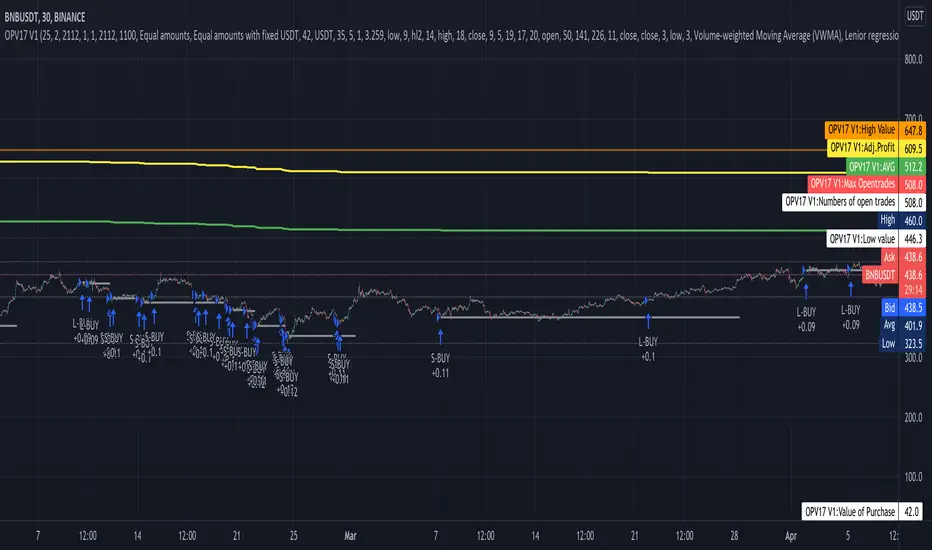
Task: Click the 800.0 price scale value
Action: point(913,59)
